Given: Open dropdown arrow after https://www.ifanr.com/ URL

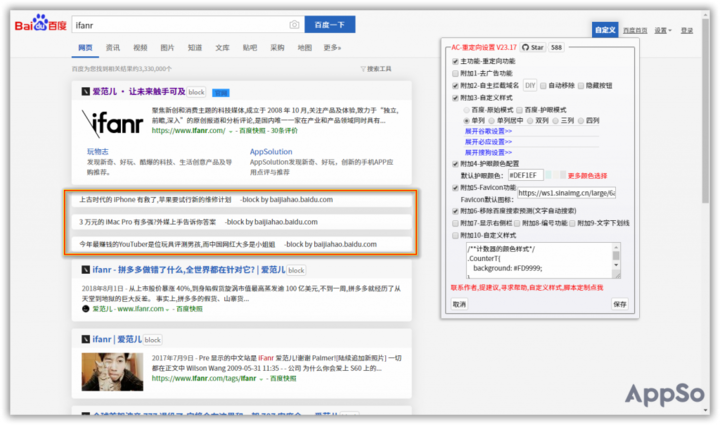Looking at the screenshot, I should (x=231, y=131).
